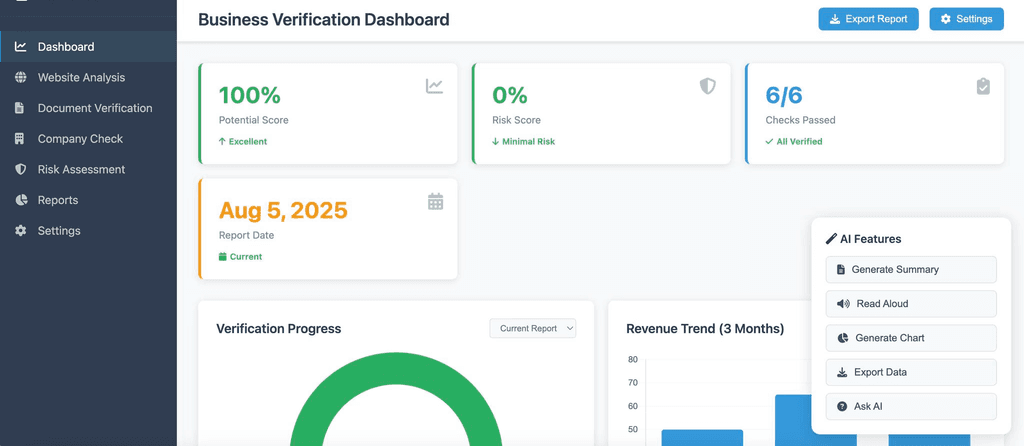Click the shield icon beside Risk Assessment
The image size is (1024, 446).
click(x=21, y=170)
